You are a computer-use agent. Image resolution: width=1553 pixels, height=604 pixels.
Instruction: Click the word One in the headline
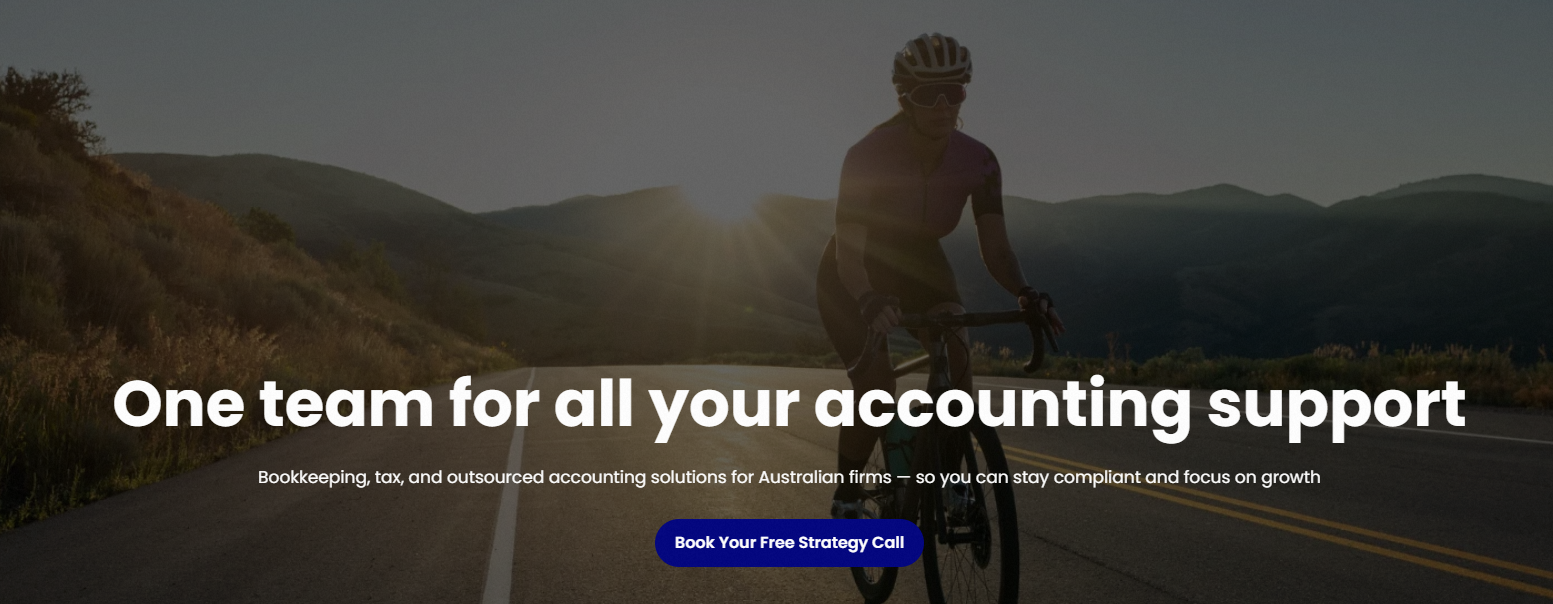[x=173, y=403]
